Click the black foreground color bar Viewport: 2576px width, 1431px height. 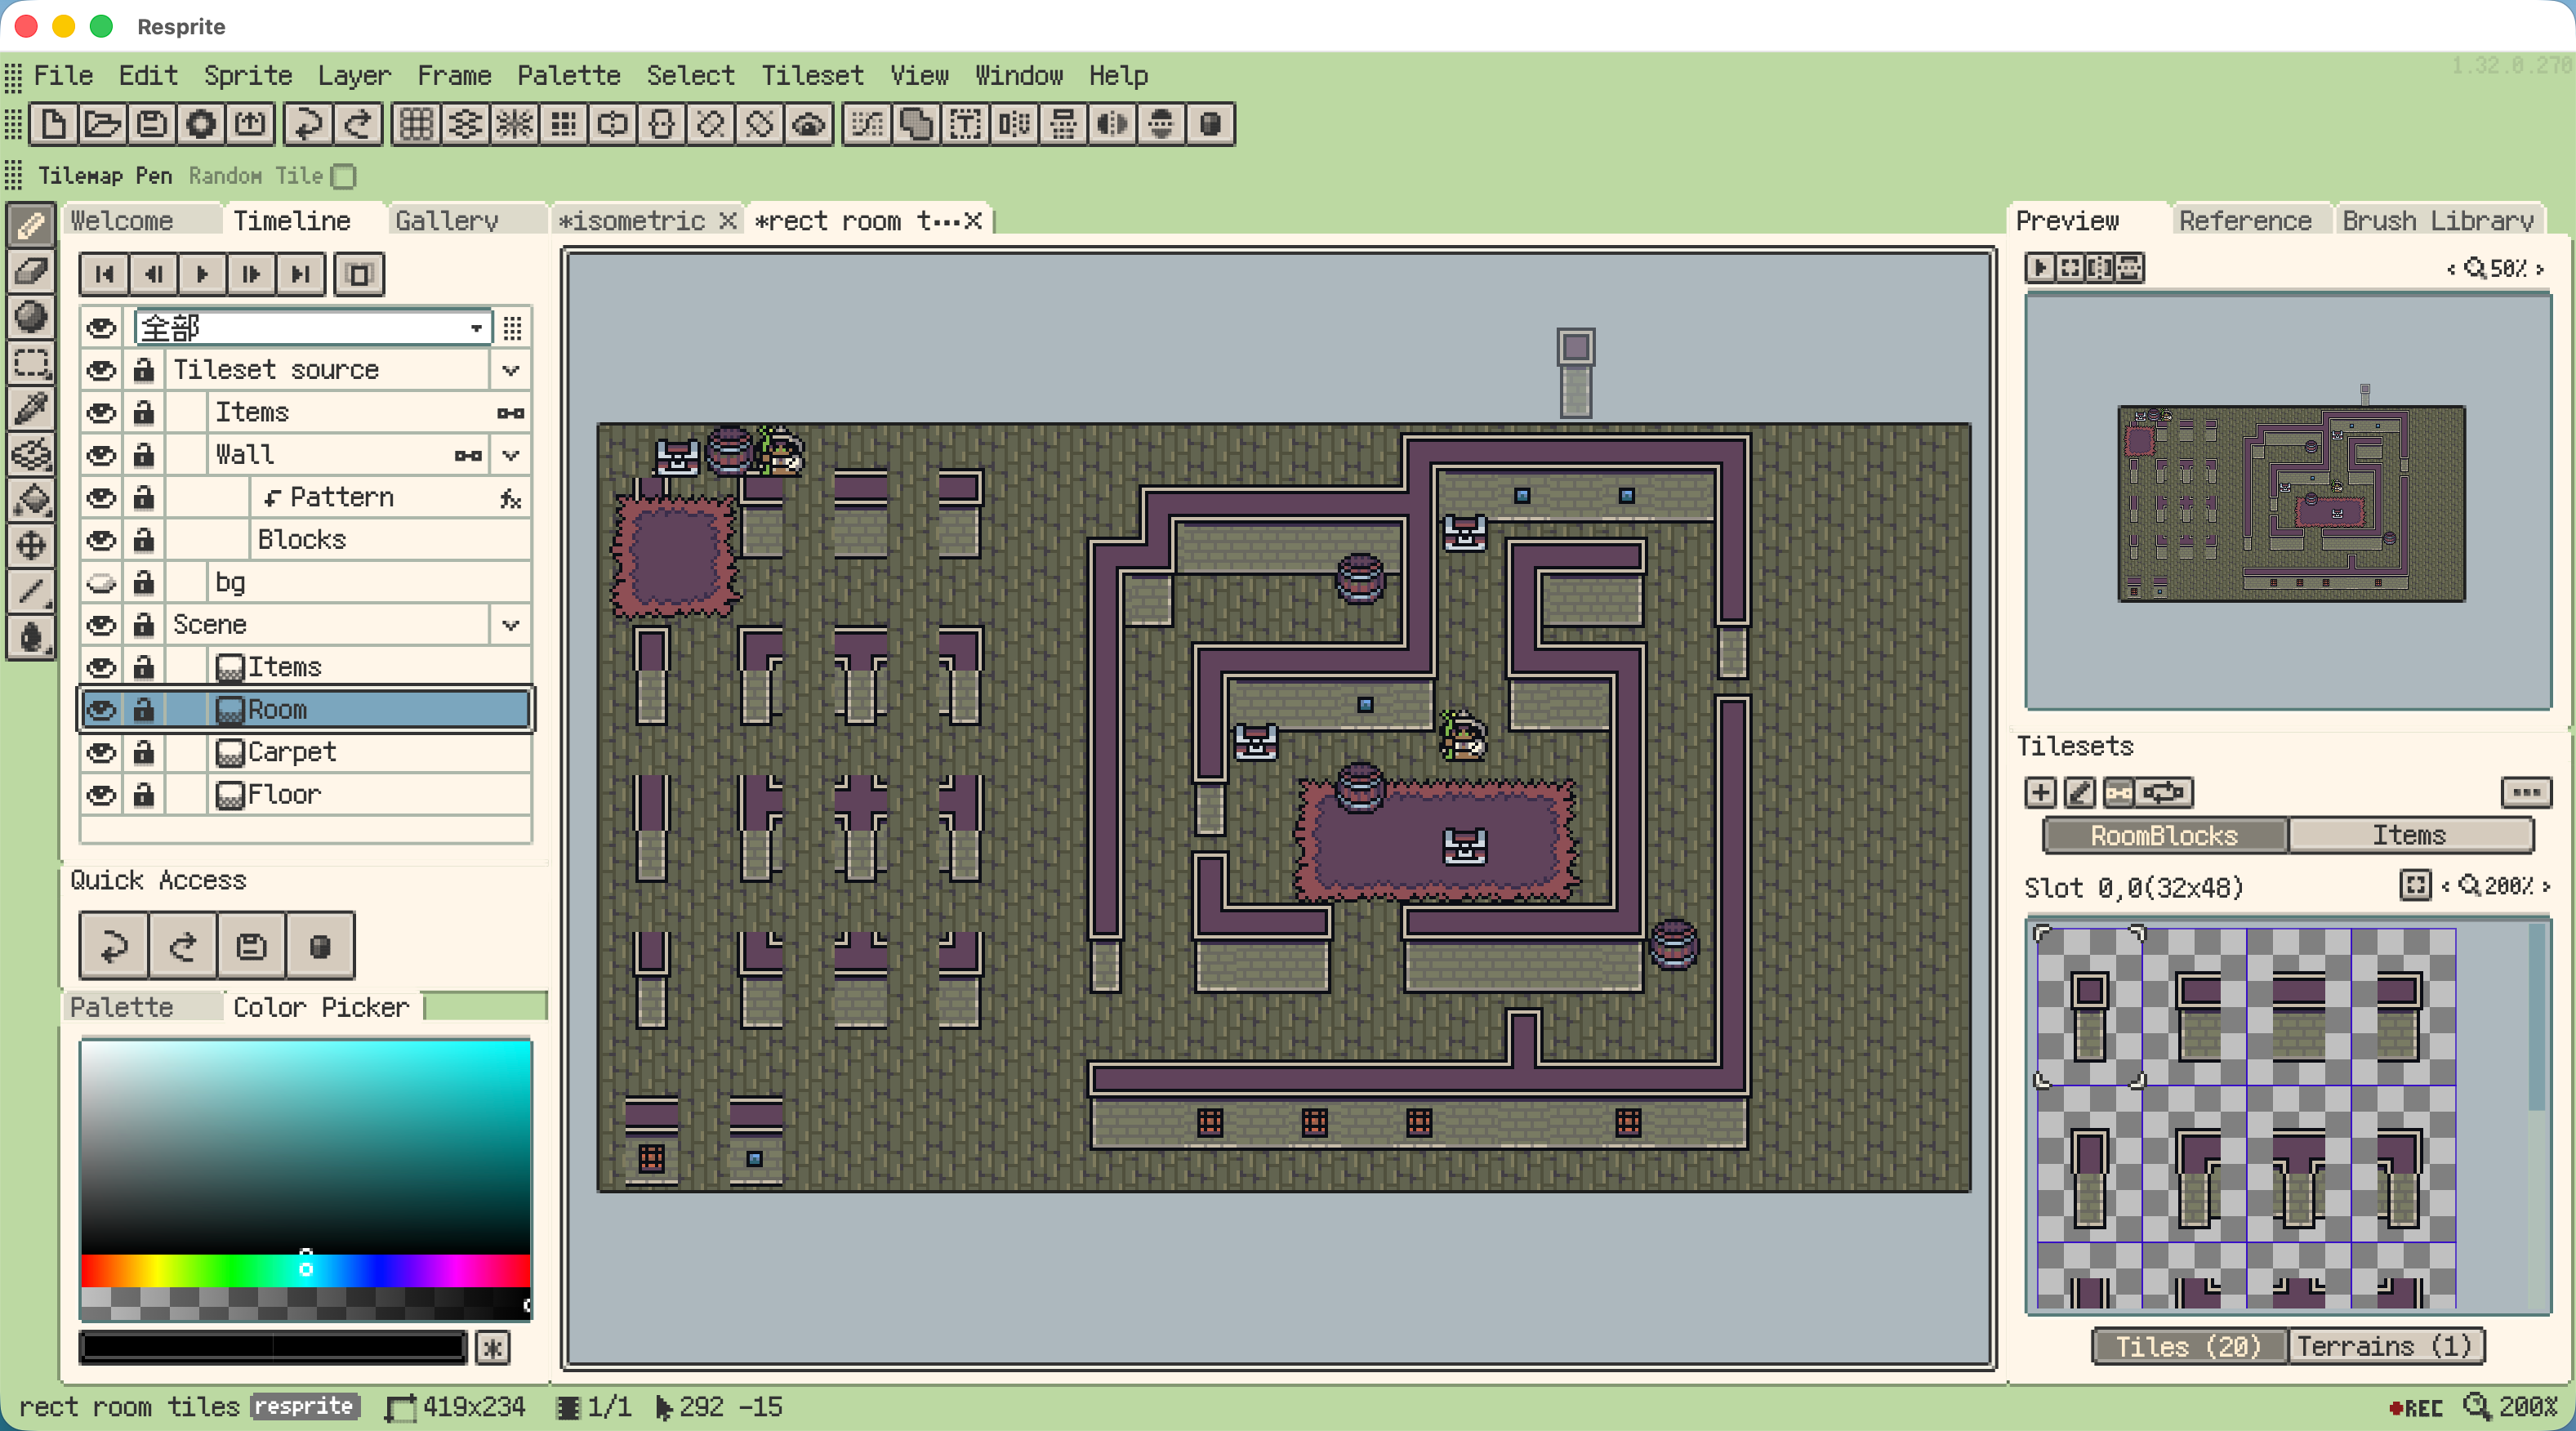(273, 1347)
